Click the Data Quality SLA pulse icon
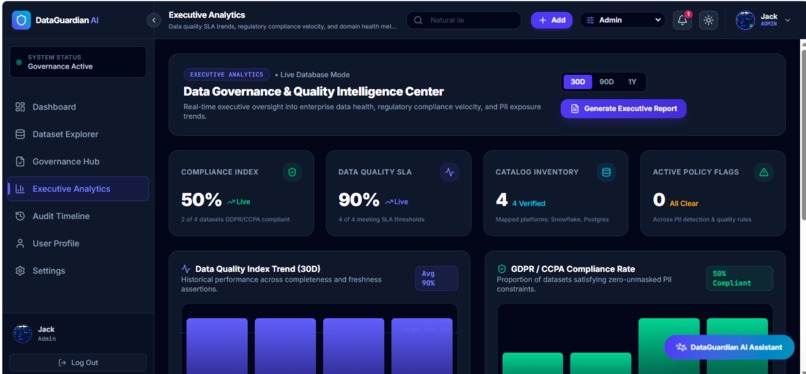 click(449, 172)
